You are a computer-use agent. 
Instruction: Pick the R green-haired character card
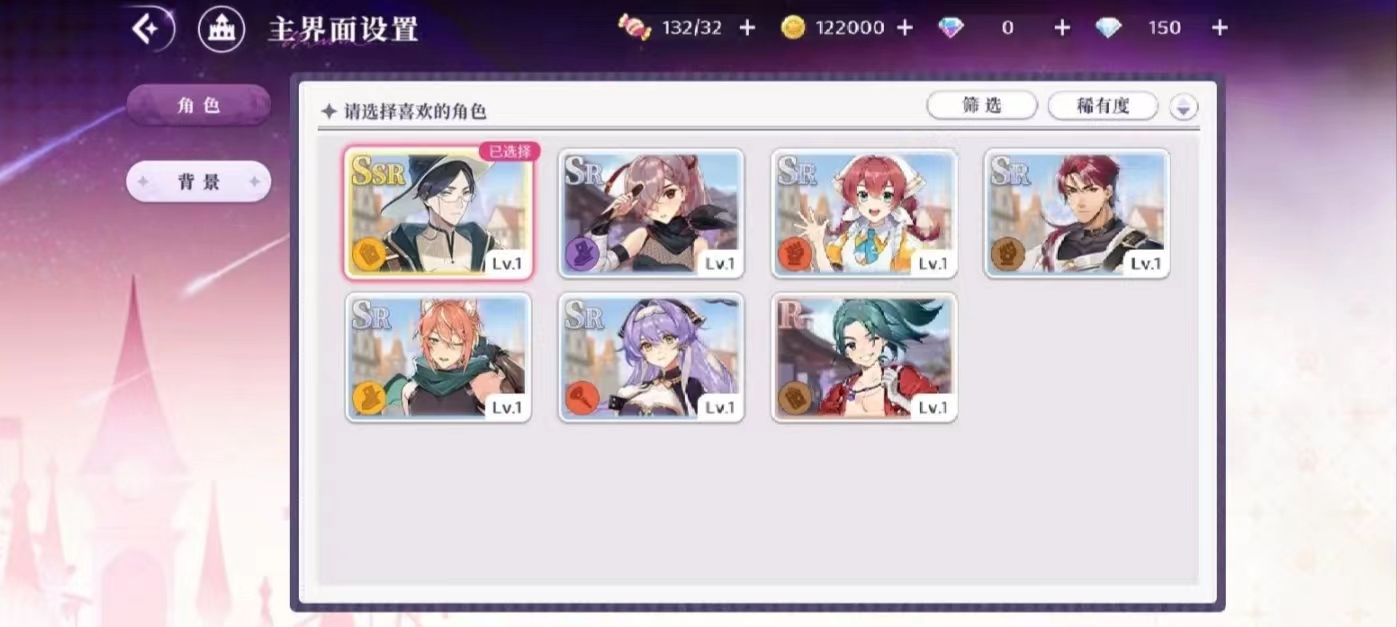864,357
